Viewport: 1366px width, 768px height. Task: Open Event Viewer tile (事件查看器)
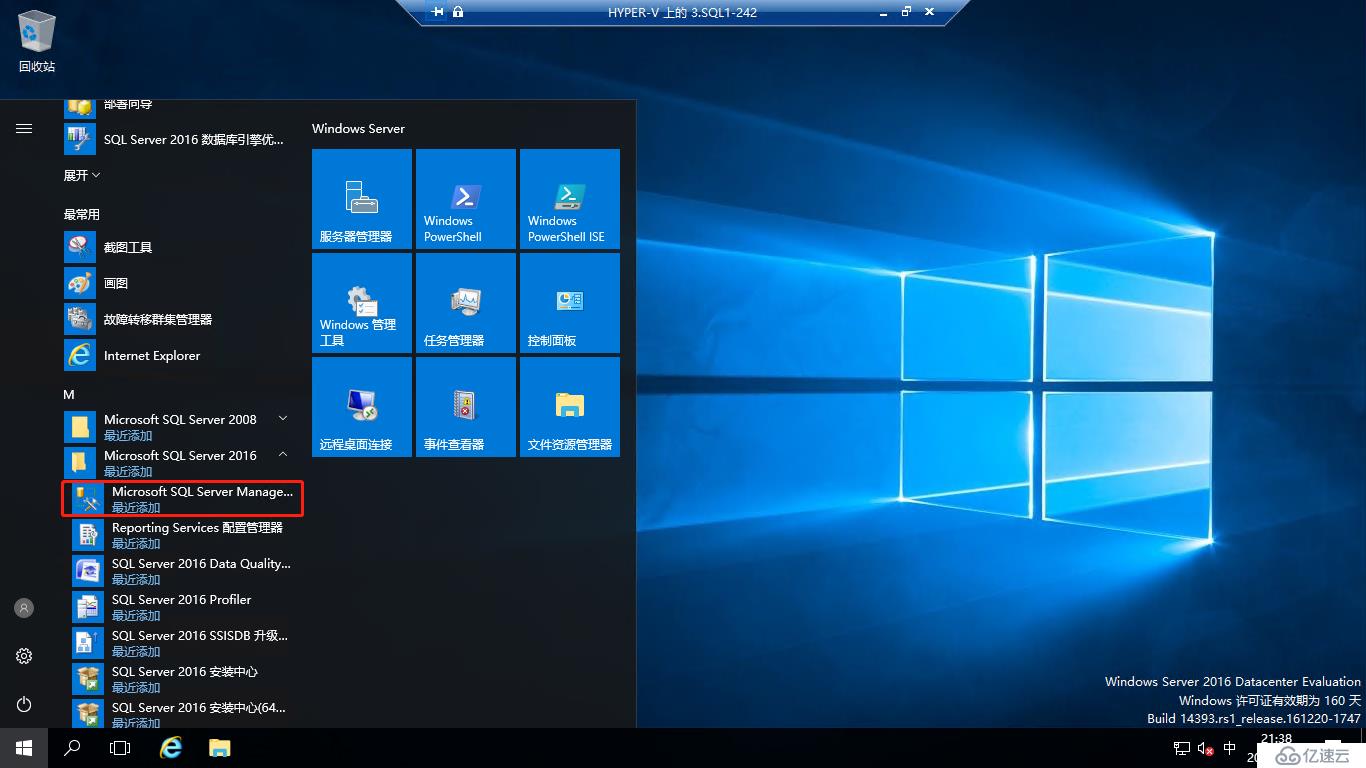coord(466,407)
